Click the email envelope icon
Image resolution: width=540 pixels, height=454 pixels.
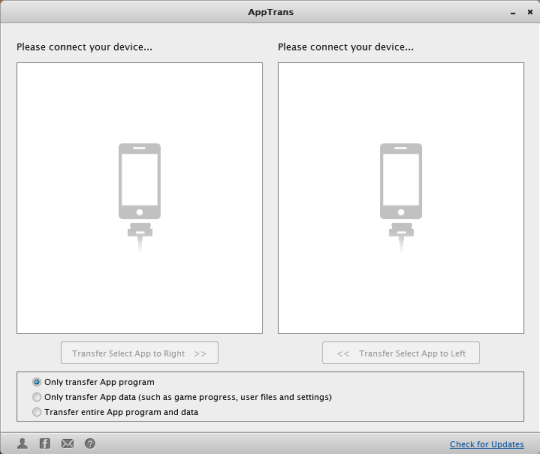tap(68, 443)
